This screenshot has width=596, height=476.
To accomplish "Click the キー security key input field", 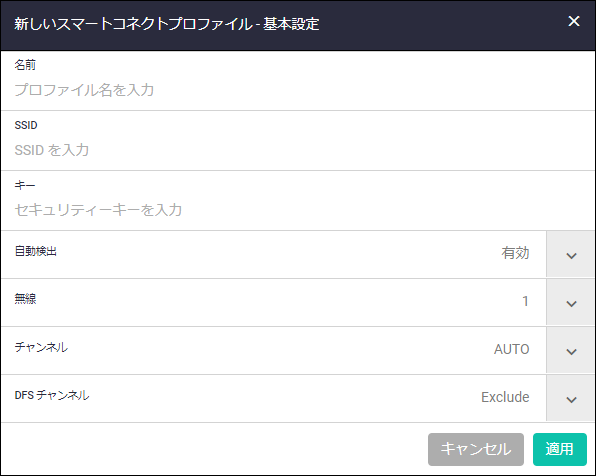I will [x=298, y=210].
